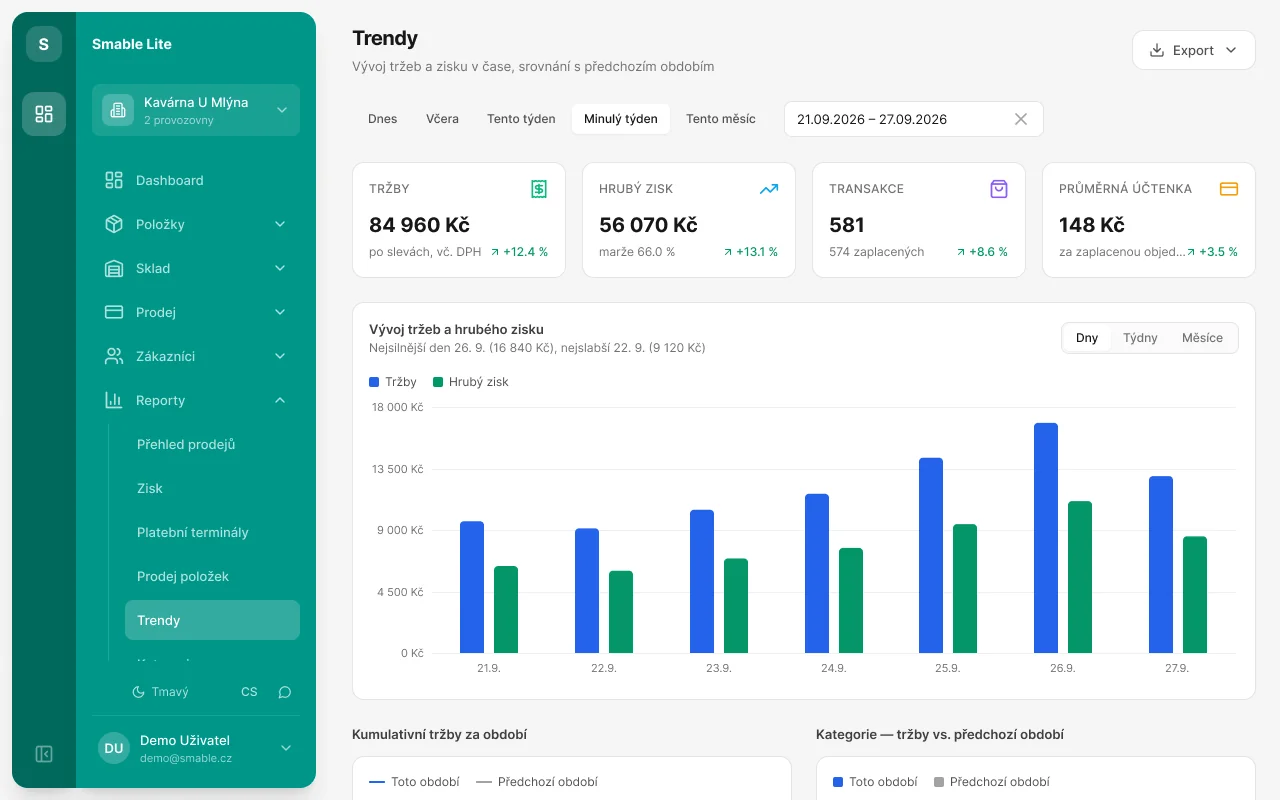Switch chart grouping to Týdny
The width and height of the screenshot is (1280, 800).
pyautogui.click(x=1140, y=338)
